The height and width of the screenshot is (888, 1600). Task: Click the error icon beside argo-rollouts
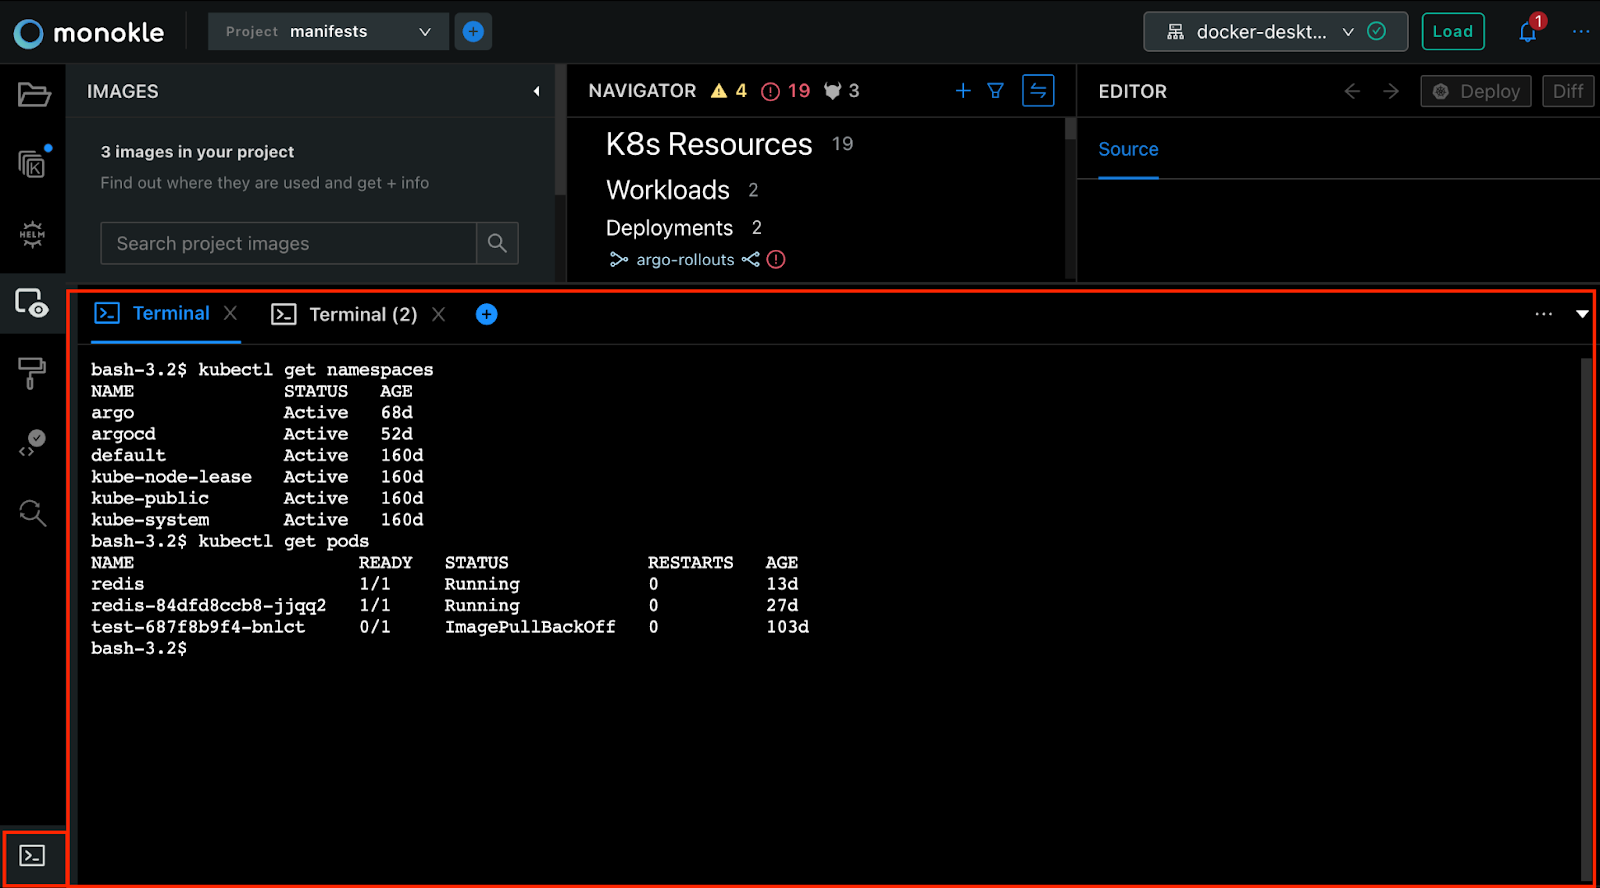[776, 260]
